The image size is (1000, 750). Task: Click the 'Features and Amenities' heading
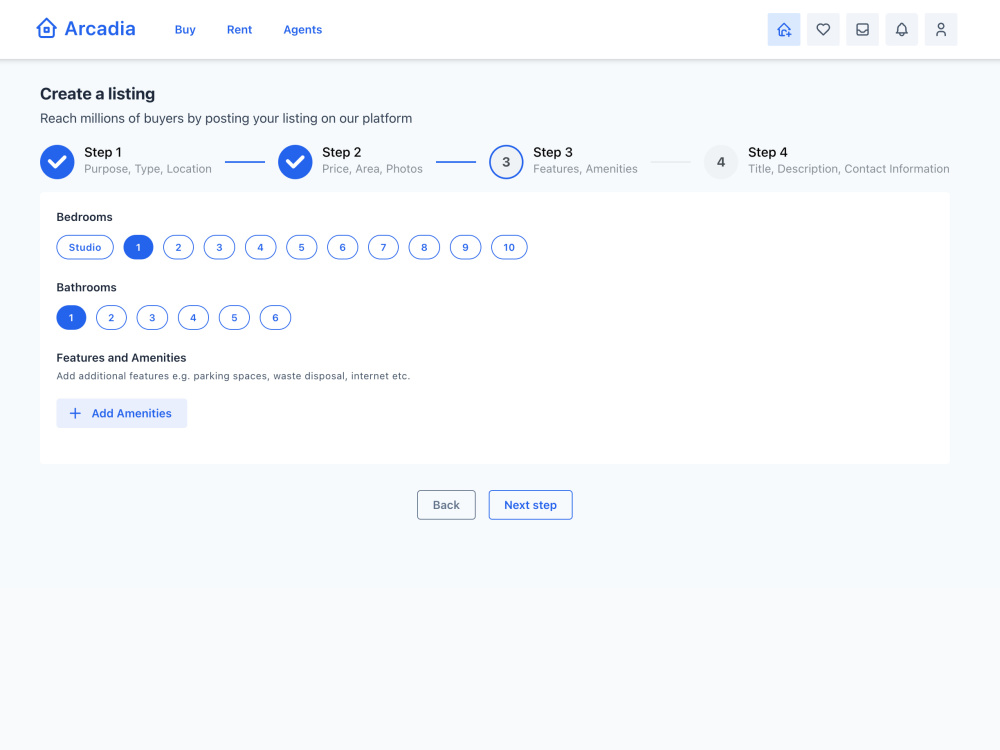(x=121, y=358)
